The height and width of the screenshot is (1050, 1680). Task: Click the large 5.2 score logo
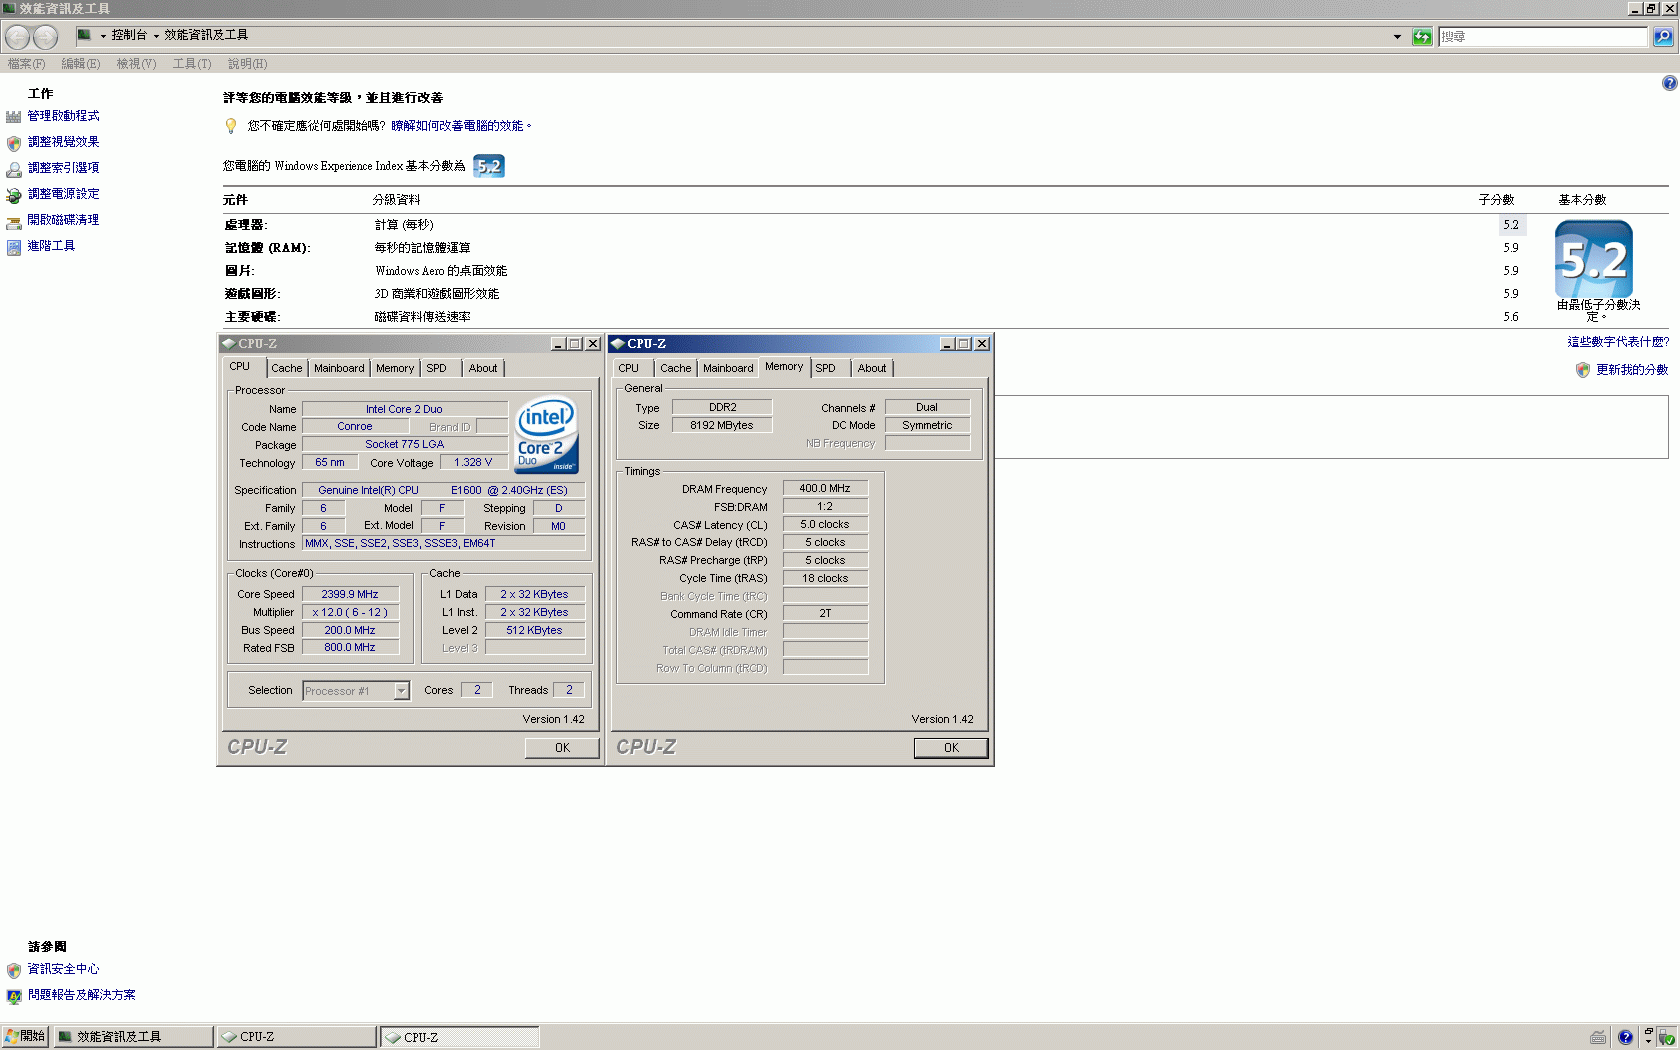pyautogui.click(x=1594, y=259)
